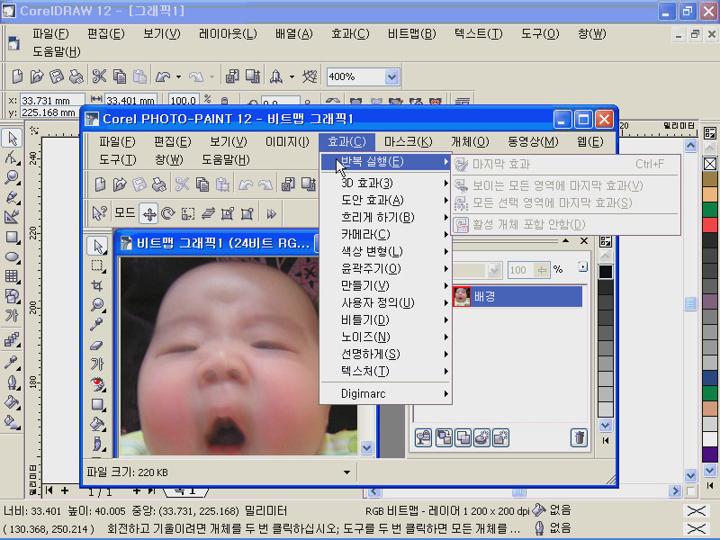
Task: Select the Object Pick tool in PHOTO-PAINT toolbox
Action: click(x=97, y=246)
